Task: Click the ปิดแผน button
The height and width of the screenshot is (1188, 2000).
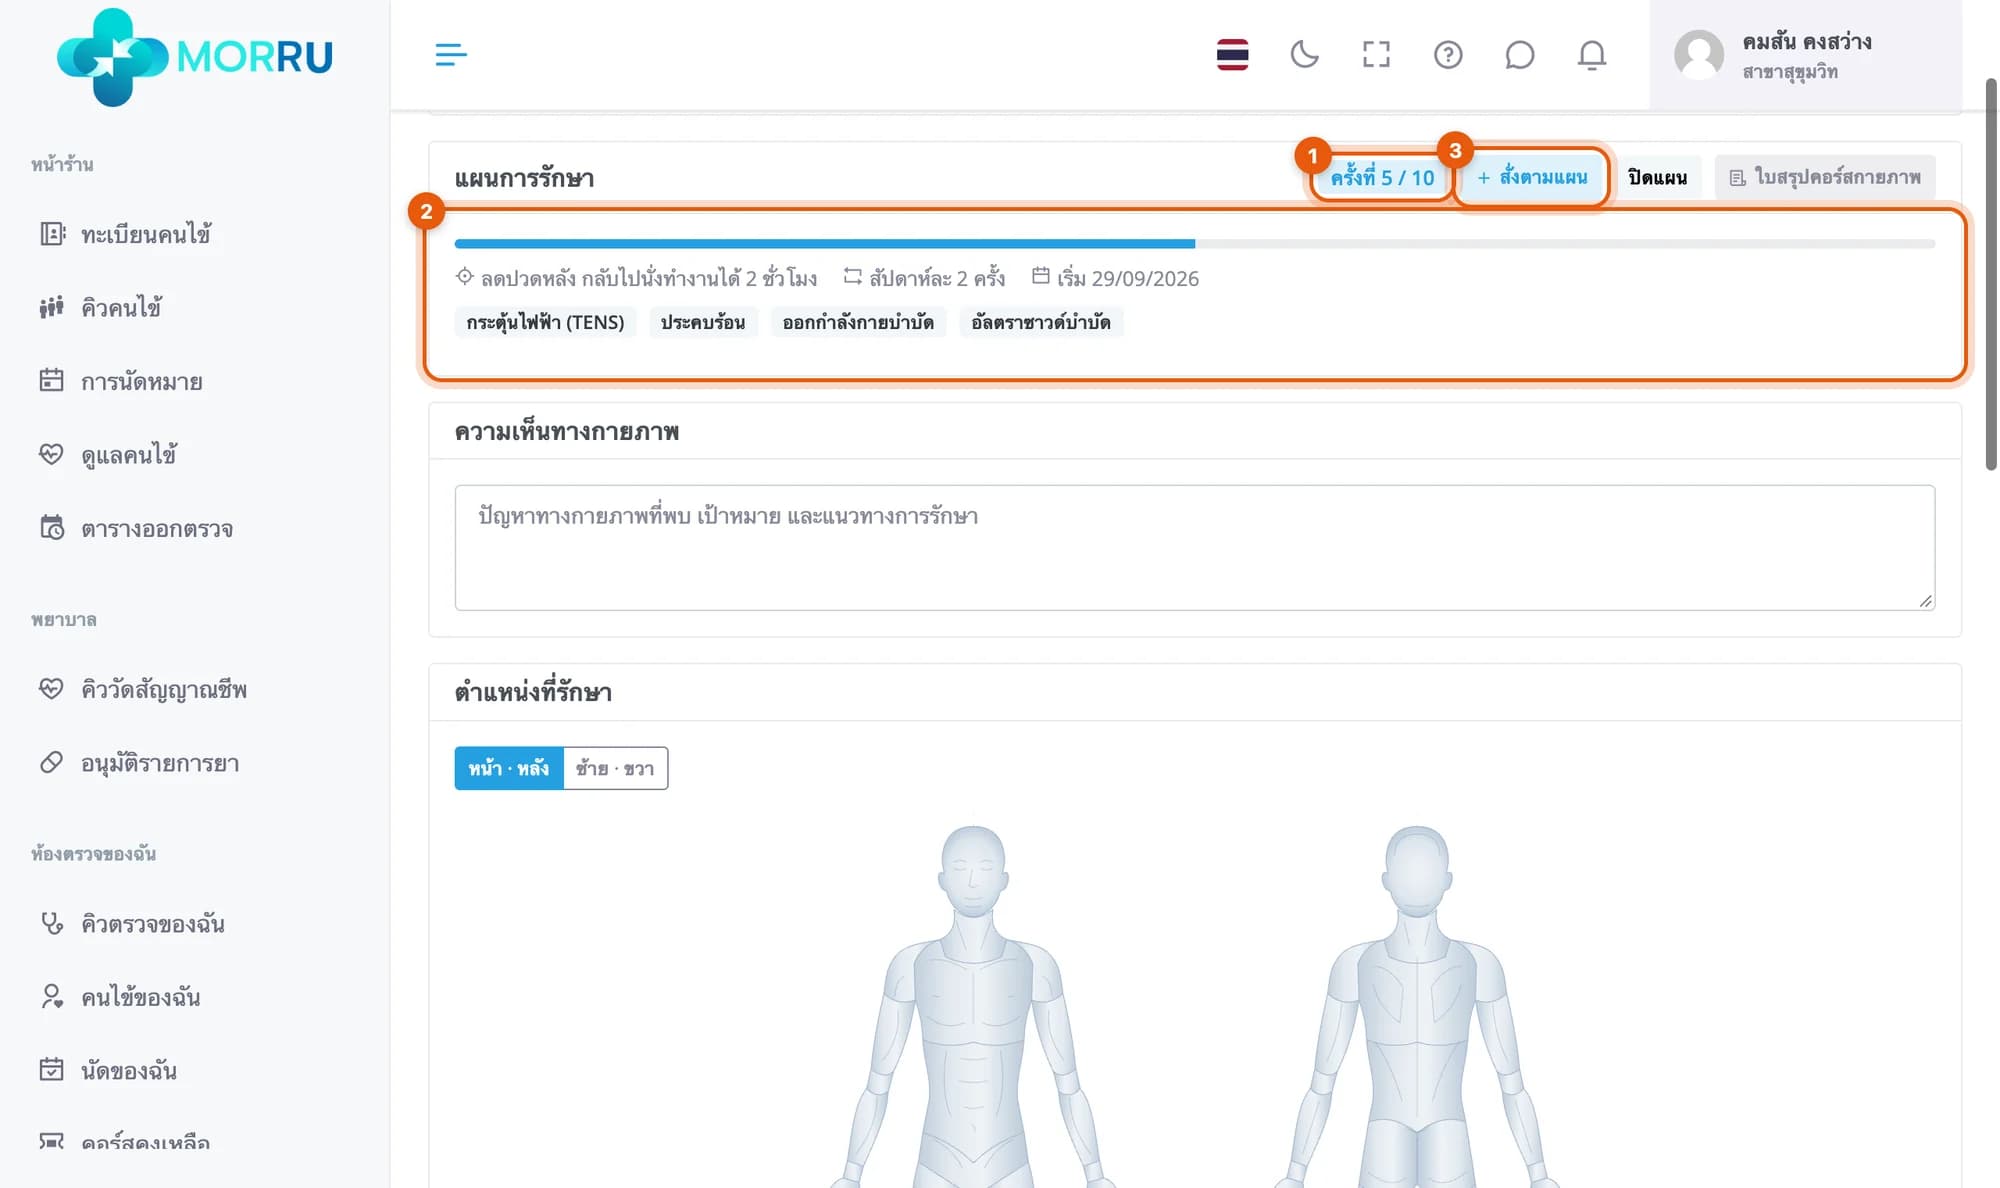Action: [1657, 177]
